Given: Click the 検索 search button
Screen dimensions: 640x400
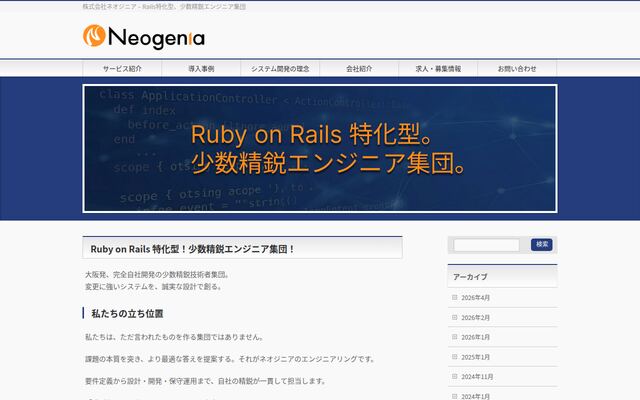Looking at the screenshot, I should coord(542,244).
